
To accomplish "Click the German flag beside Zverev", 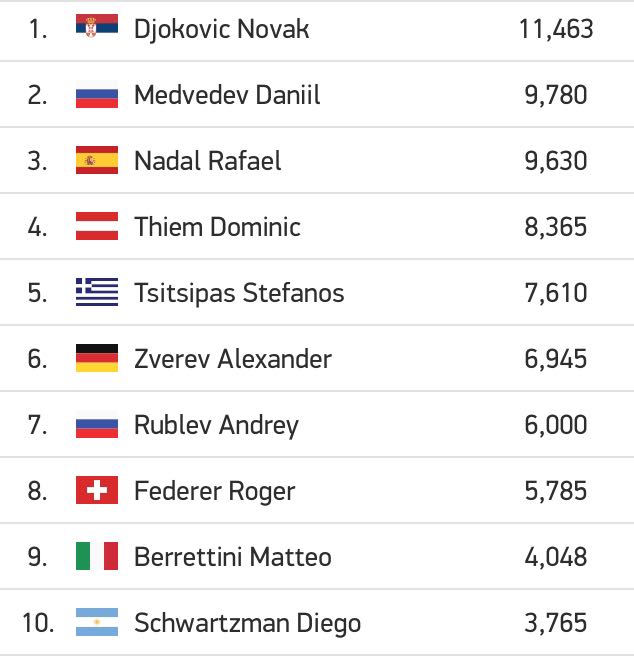I will pyautogui.click(x=97, y=358).
